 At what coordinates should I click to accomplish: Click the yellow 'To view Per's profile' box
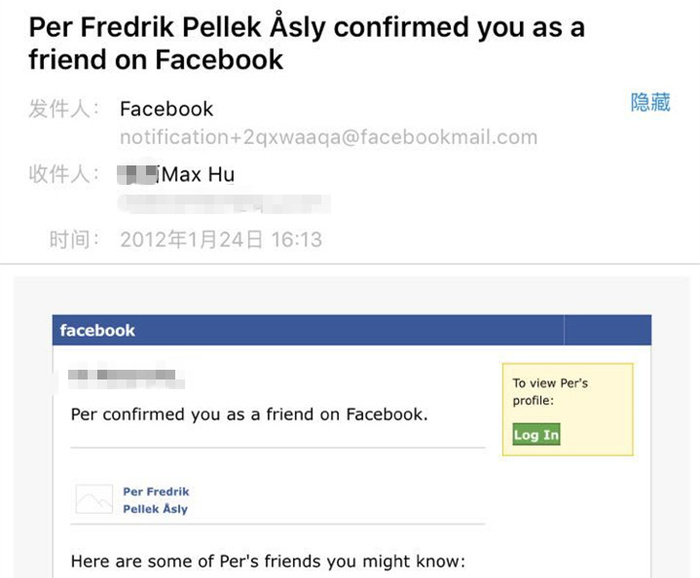(567, 409)
